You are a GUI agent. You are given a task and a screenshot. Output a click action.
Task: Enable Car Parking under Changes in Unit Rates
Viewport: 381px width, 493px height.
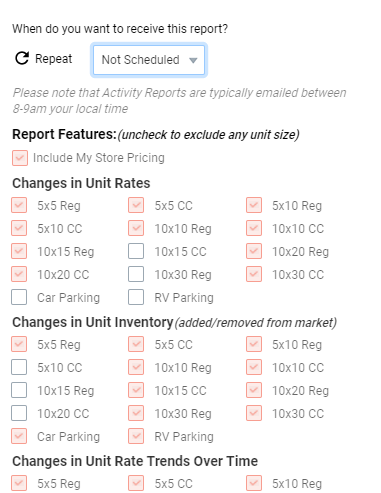[x=19, y=297]
